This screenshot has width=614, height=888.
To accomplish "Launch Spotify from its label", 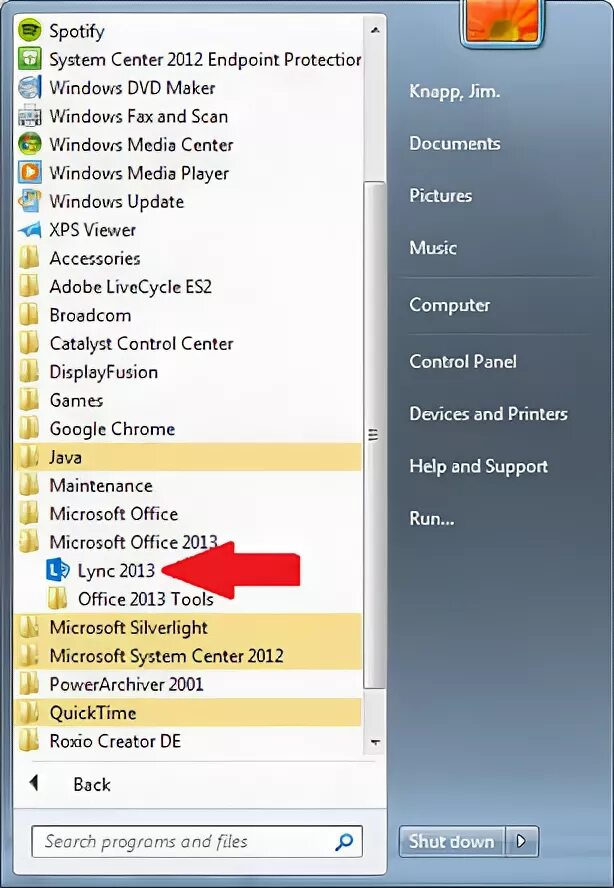I will (76, 31).
